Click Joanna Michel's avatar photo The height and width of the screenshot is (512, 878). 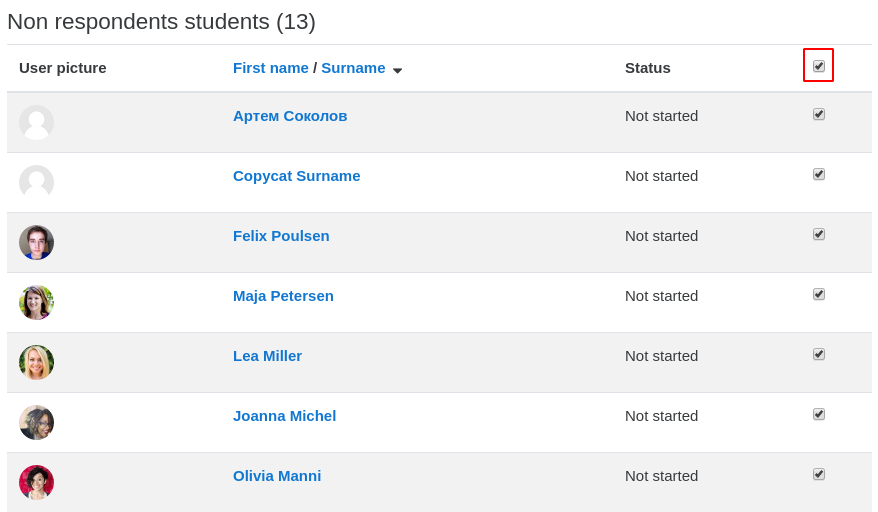[36, 422]
